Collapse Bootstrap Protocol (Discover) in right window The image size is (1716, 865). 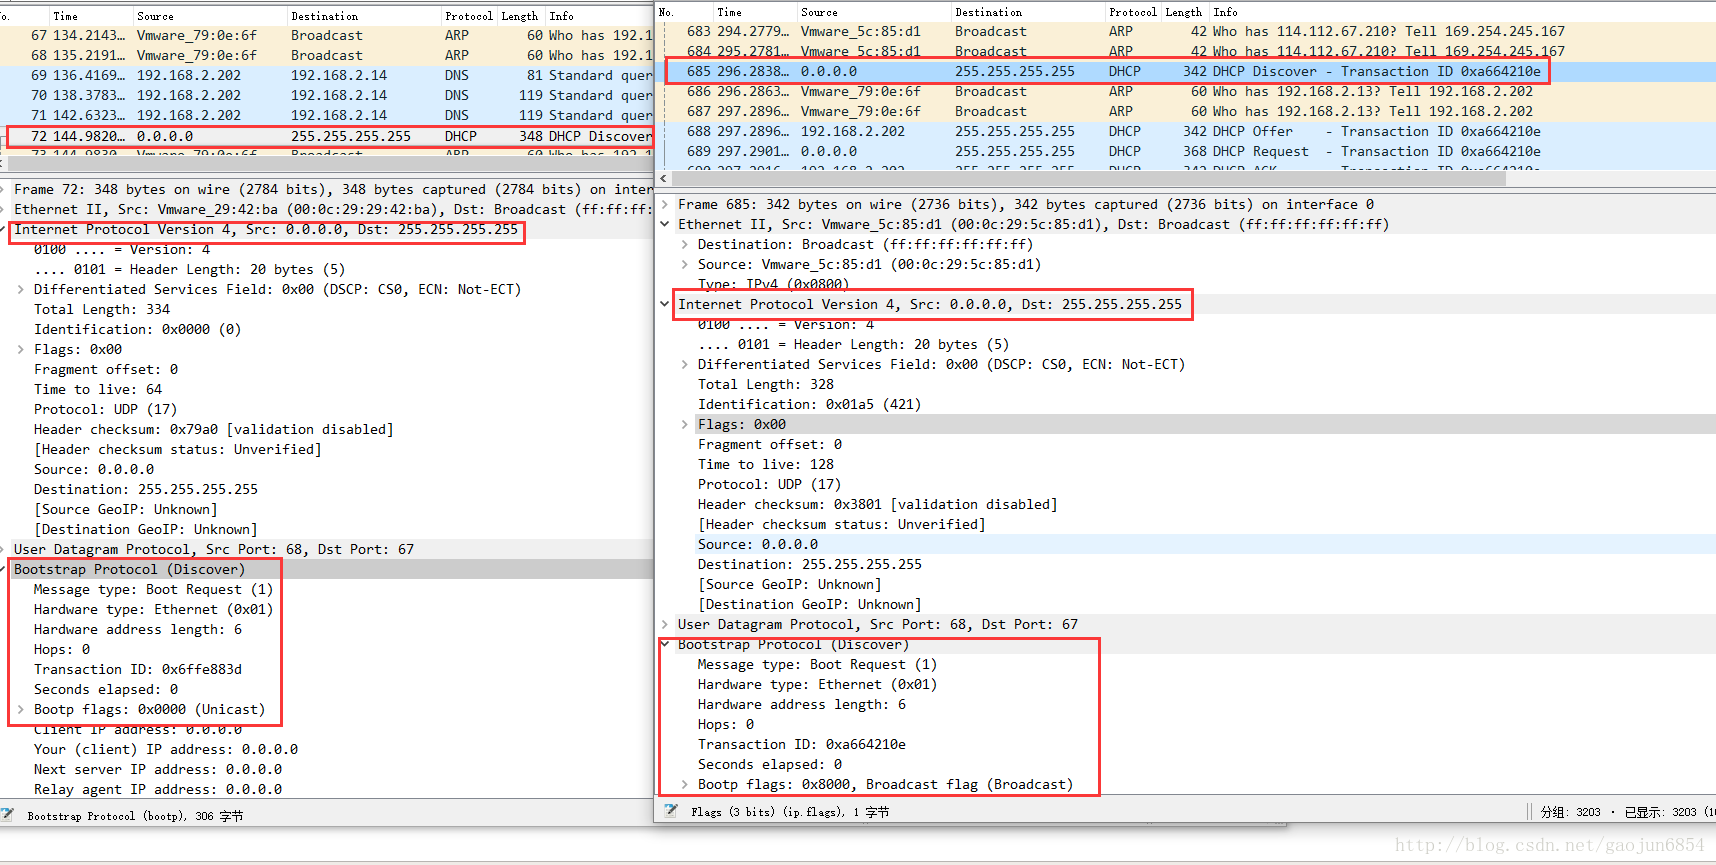point(665,644)
